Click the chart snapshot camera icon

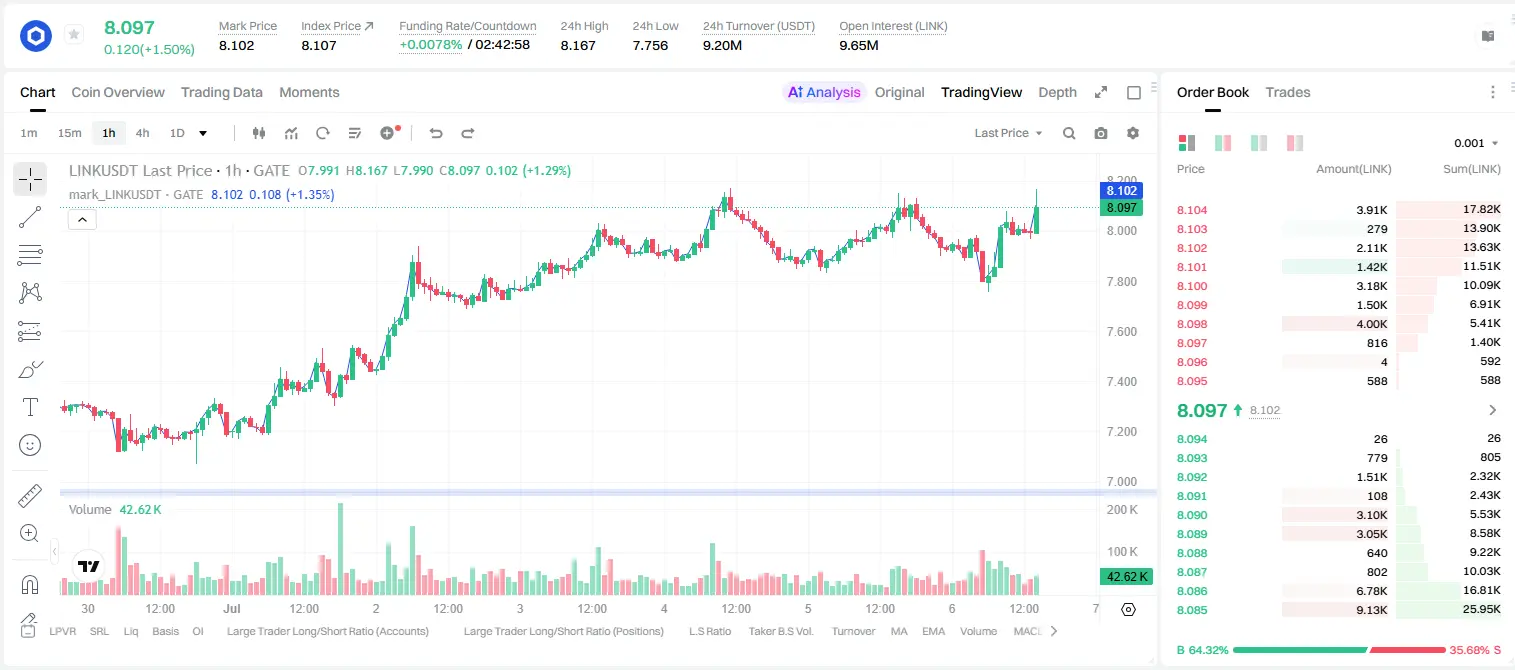[1101, 133]
